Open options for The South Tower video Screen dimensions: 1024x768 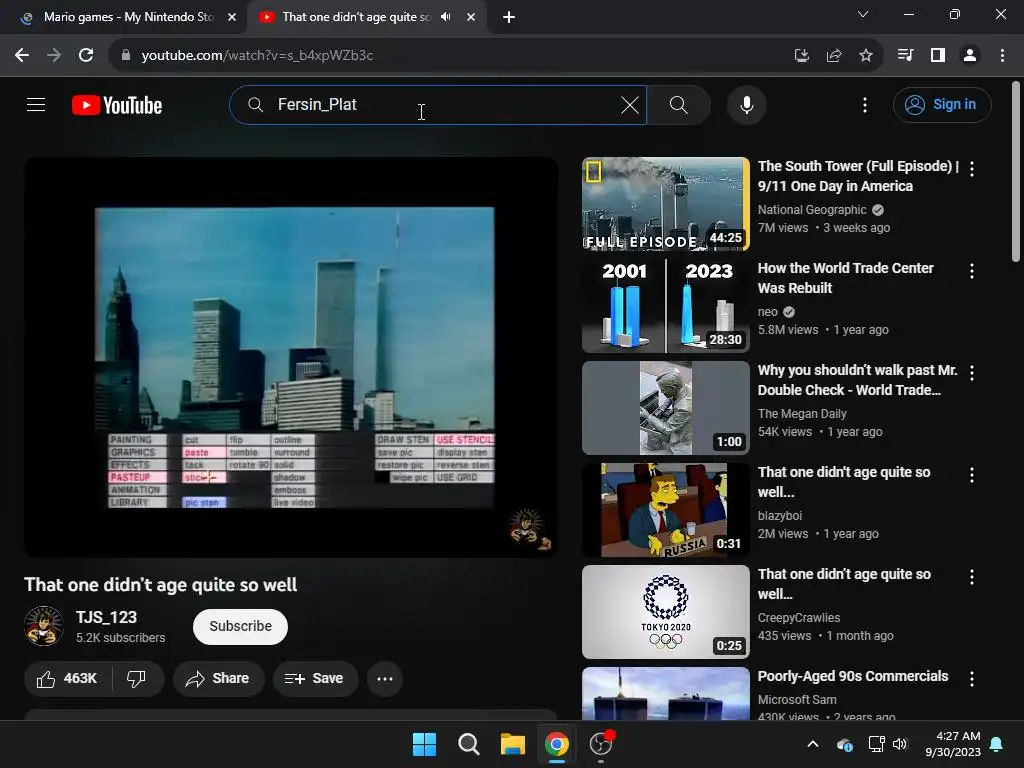(x=972, y=168)
